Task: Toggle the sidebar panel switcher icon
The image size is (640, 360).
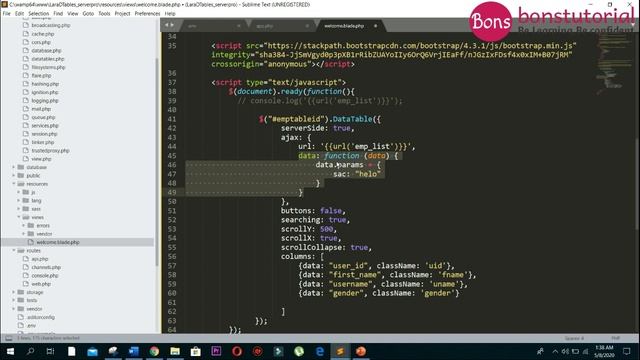Action: coord(9,338)
